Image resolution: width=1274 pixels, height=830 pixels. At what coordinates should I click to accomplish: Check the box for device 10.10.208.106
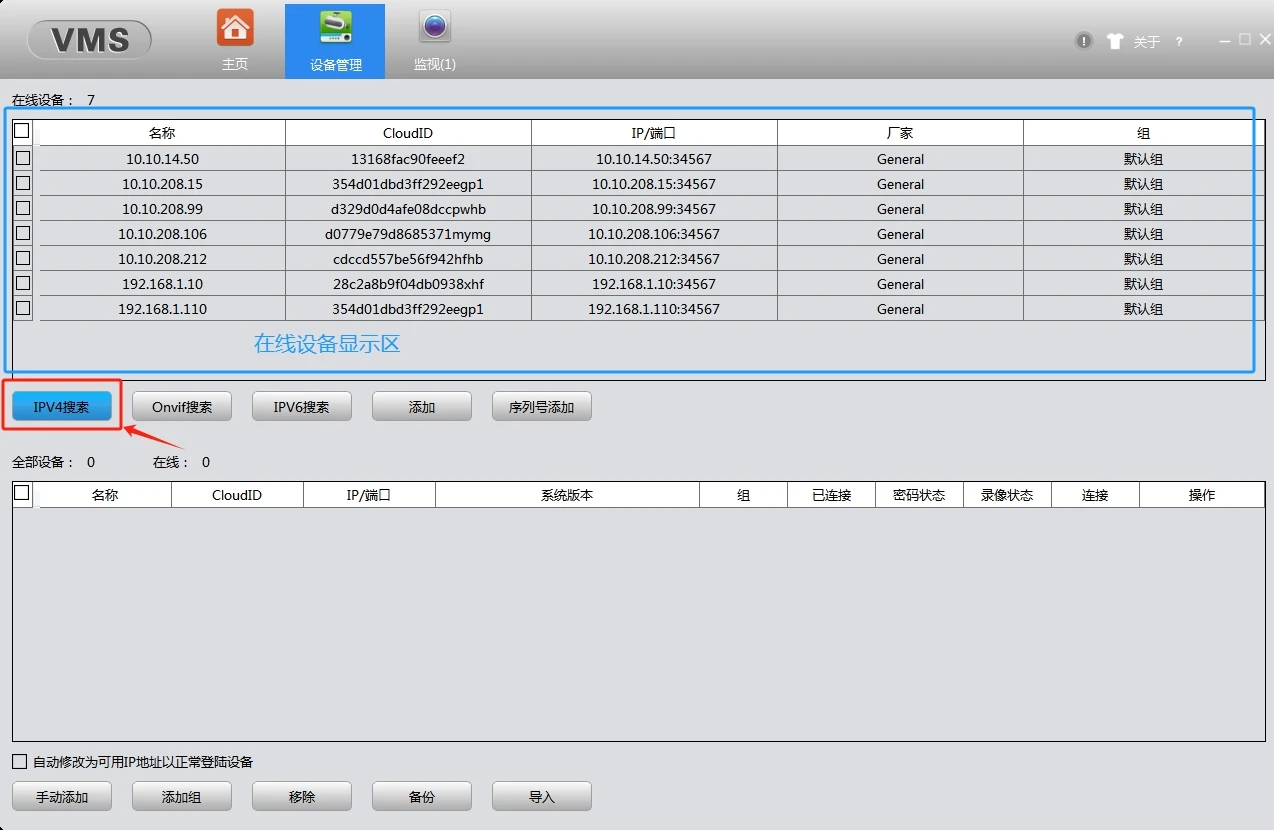tap(23, 233)
